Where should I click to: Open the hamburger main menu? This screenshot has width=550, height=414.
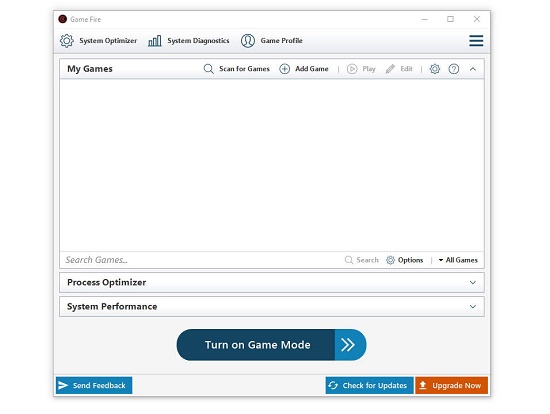coord(476,41)
